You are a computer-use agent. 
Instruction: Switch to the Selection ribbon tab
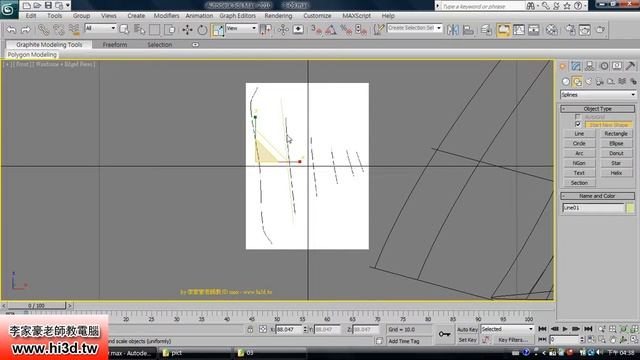coord(160,44)
